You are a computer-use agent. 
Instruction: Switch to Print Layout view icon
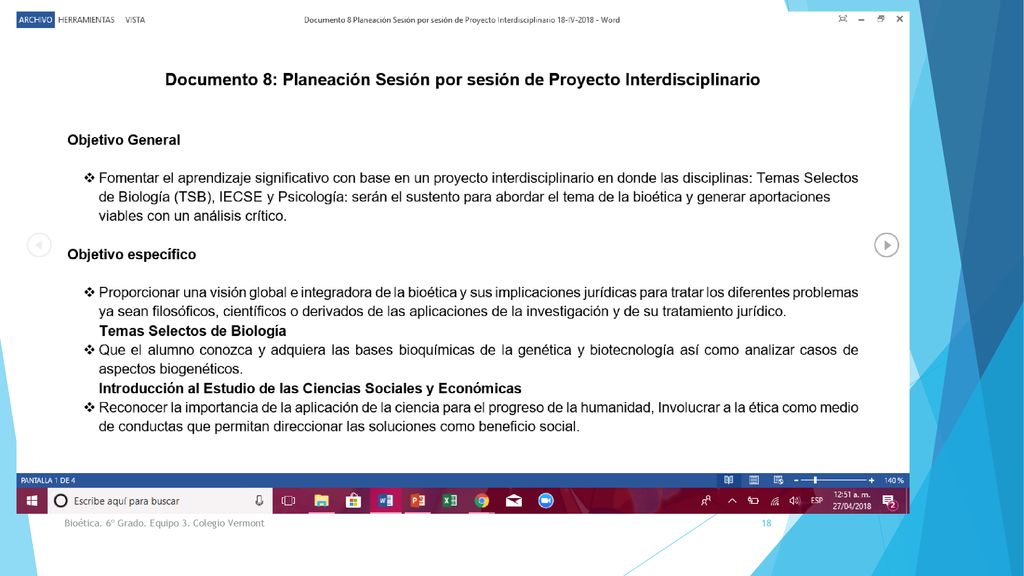pos(754,480)
